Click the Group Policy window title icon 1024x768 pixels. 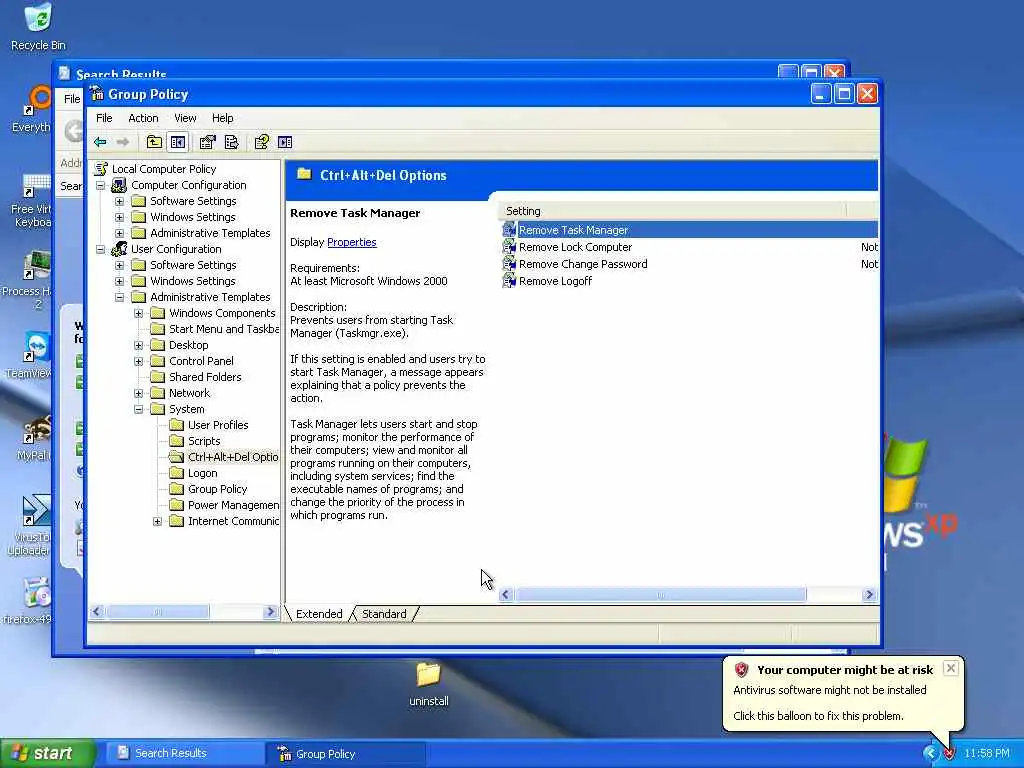tap(97, 94)
